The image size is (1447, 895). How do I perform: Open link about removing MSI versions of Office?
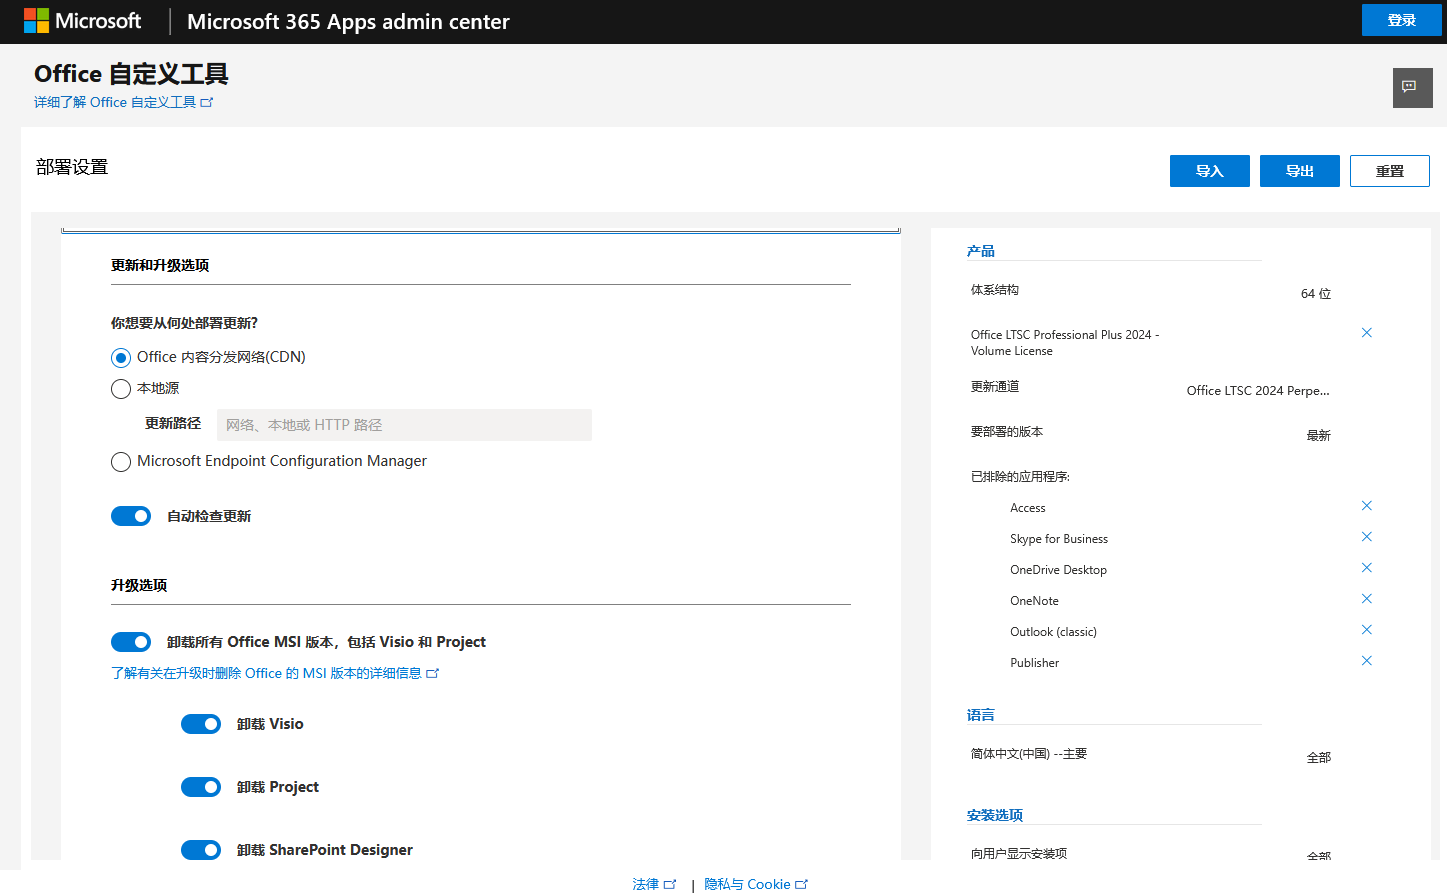[x=275, y=673]
